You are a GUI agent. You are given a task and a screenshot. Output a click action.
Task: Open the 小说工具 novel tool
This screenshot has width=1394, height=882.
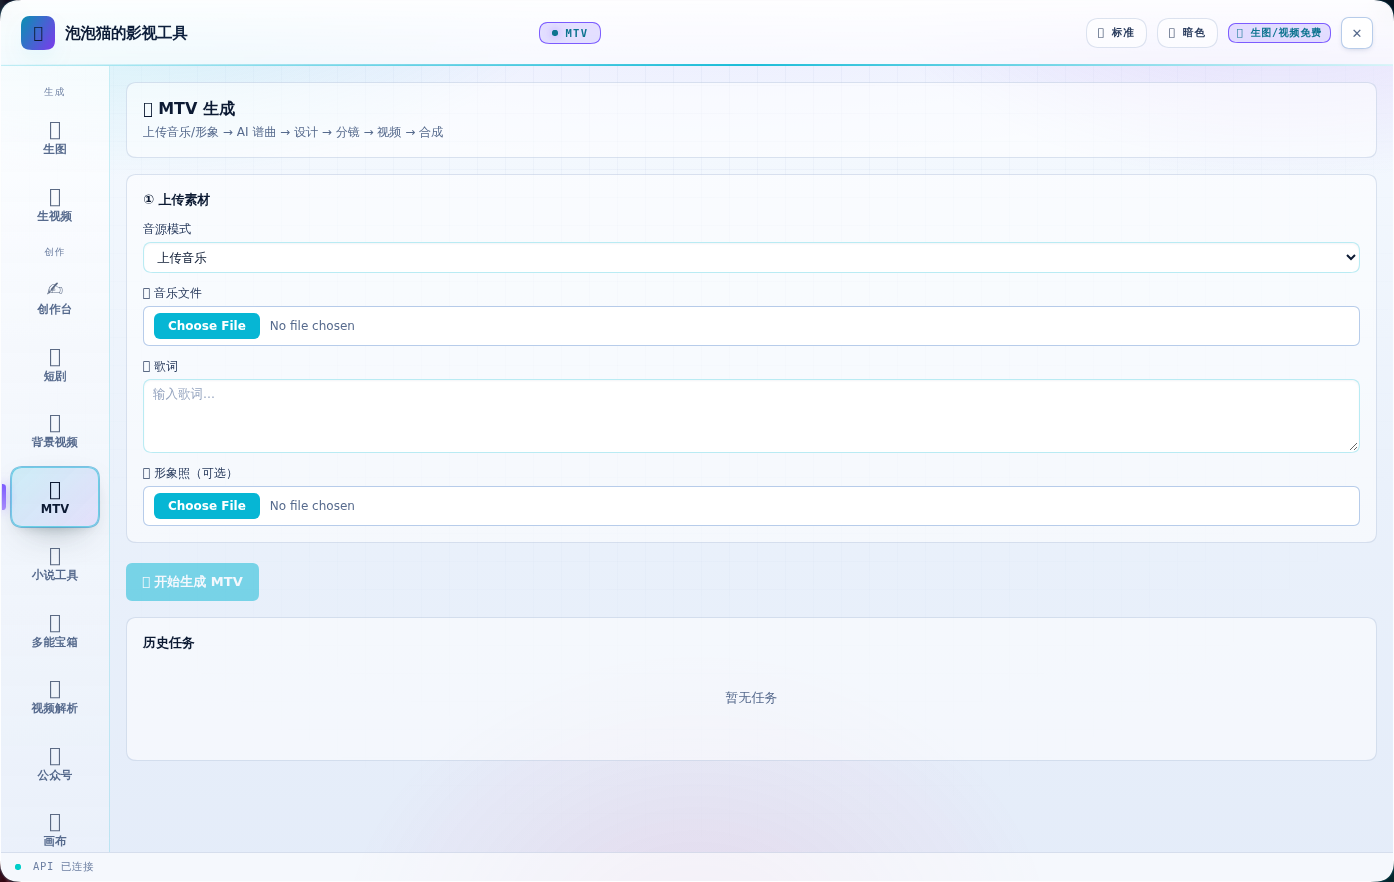pyautogui.click(x=55, y=564)
